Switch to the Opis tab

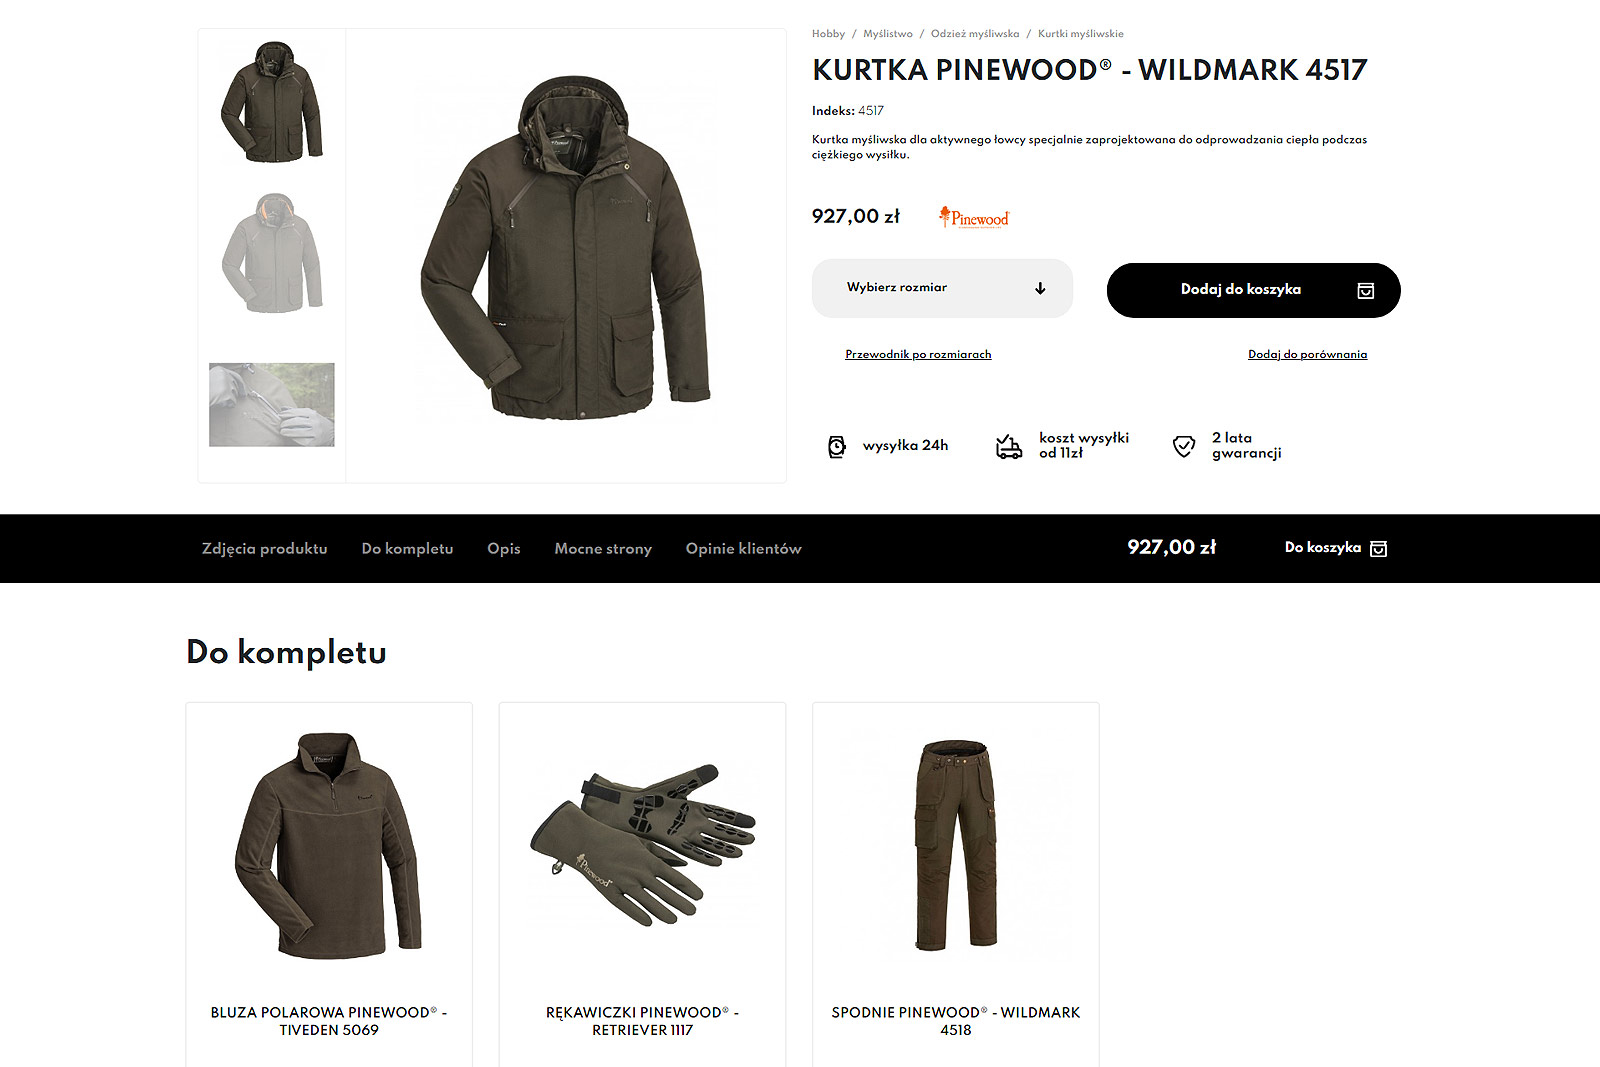[504, 548]
